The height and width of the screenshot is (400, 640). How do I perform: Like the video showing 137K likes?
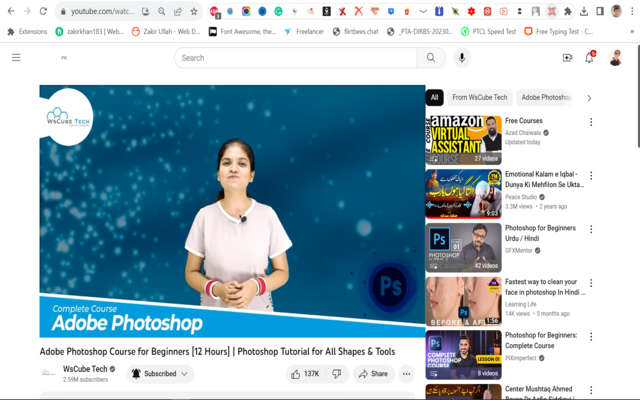305,374
